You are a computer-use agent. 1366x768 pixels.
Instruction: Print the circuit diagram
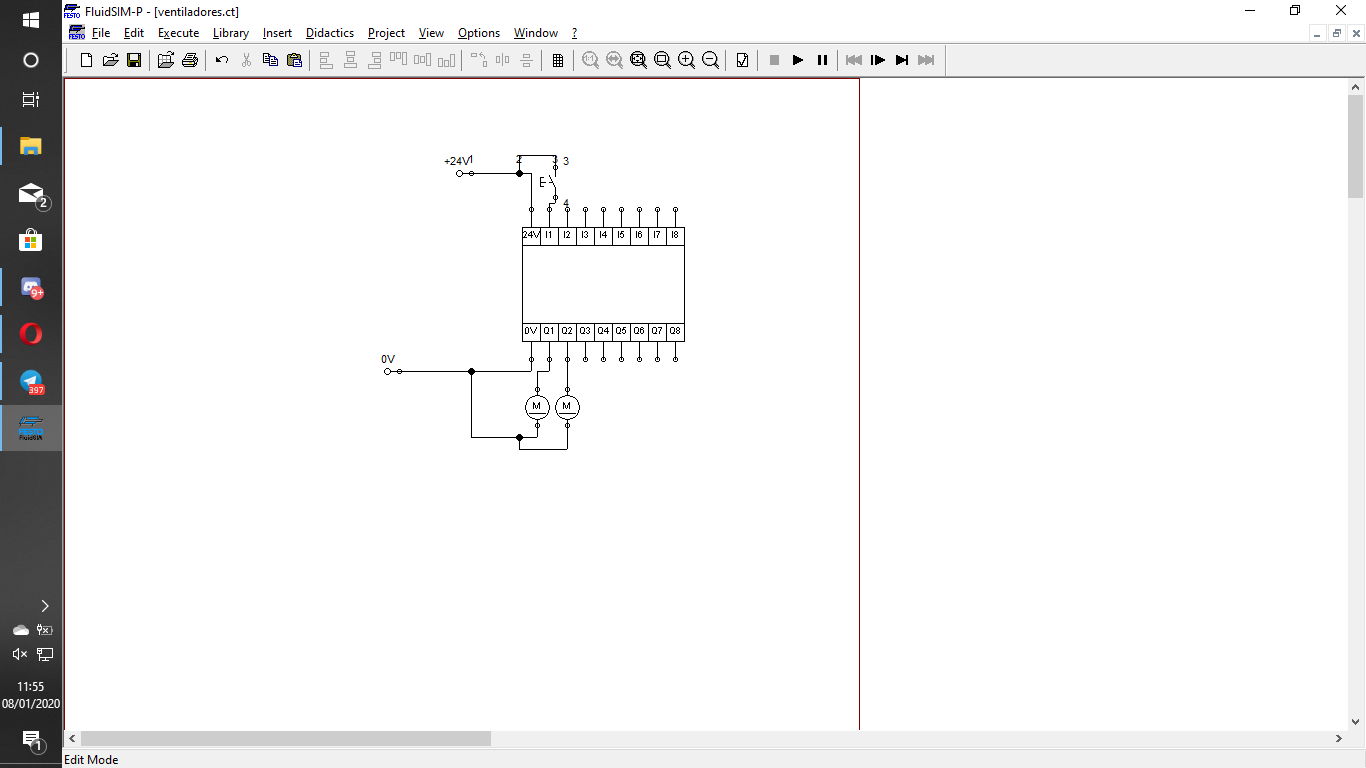(x=190, y=60)
